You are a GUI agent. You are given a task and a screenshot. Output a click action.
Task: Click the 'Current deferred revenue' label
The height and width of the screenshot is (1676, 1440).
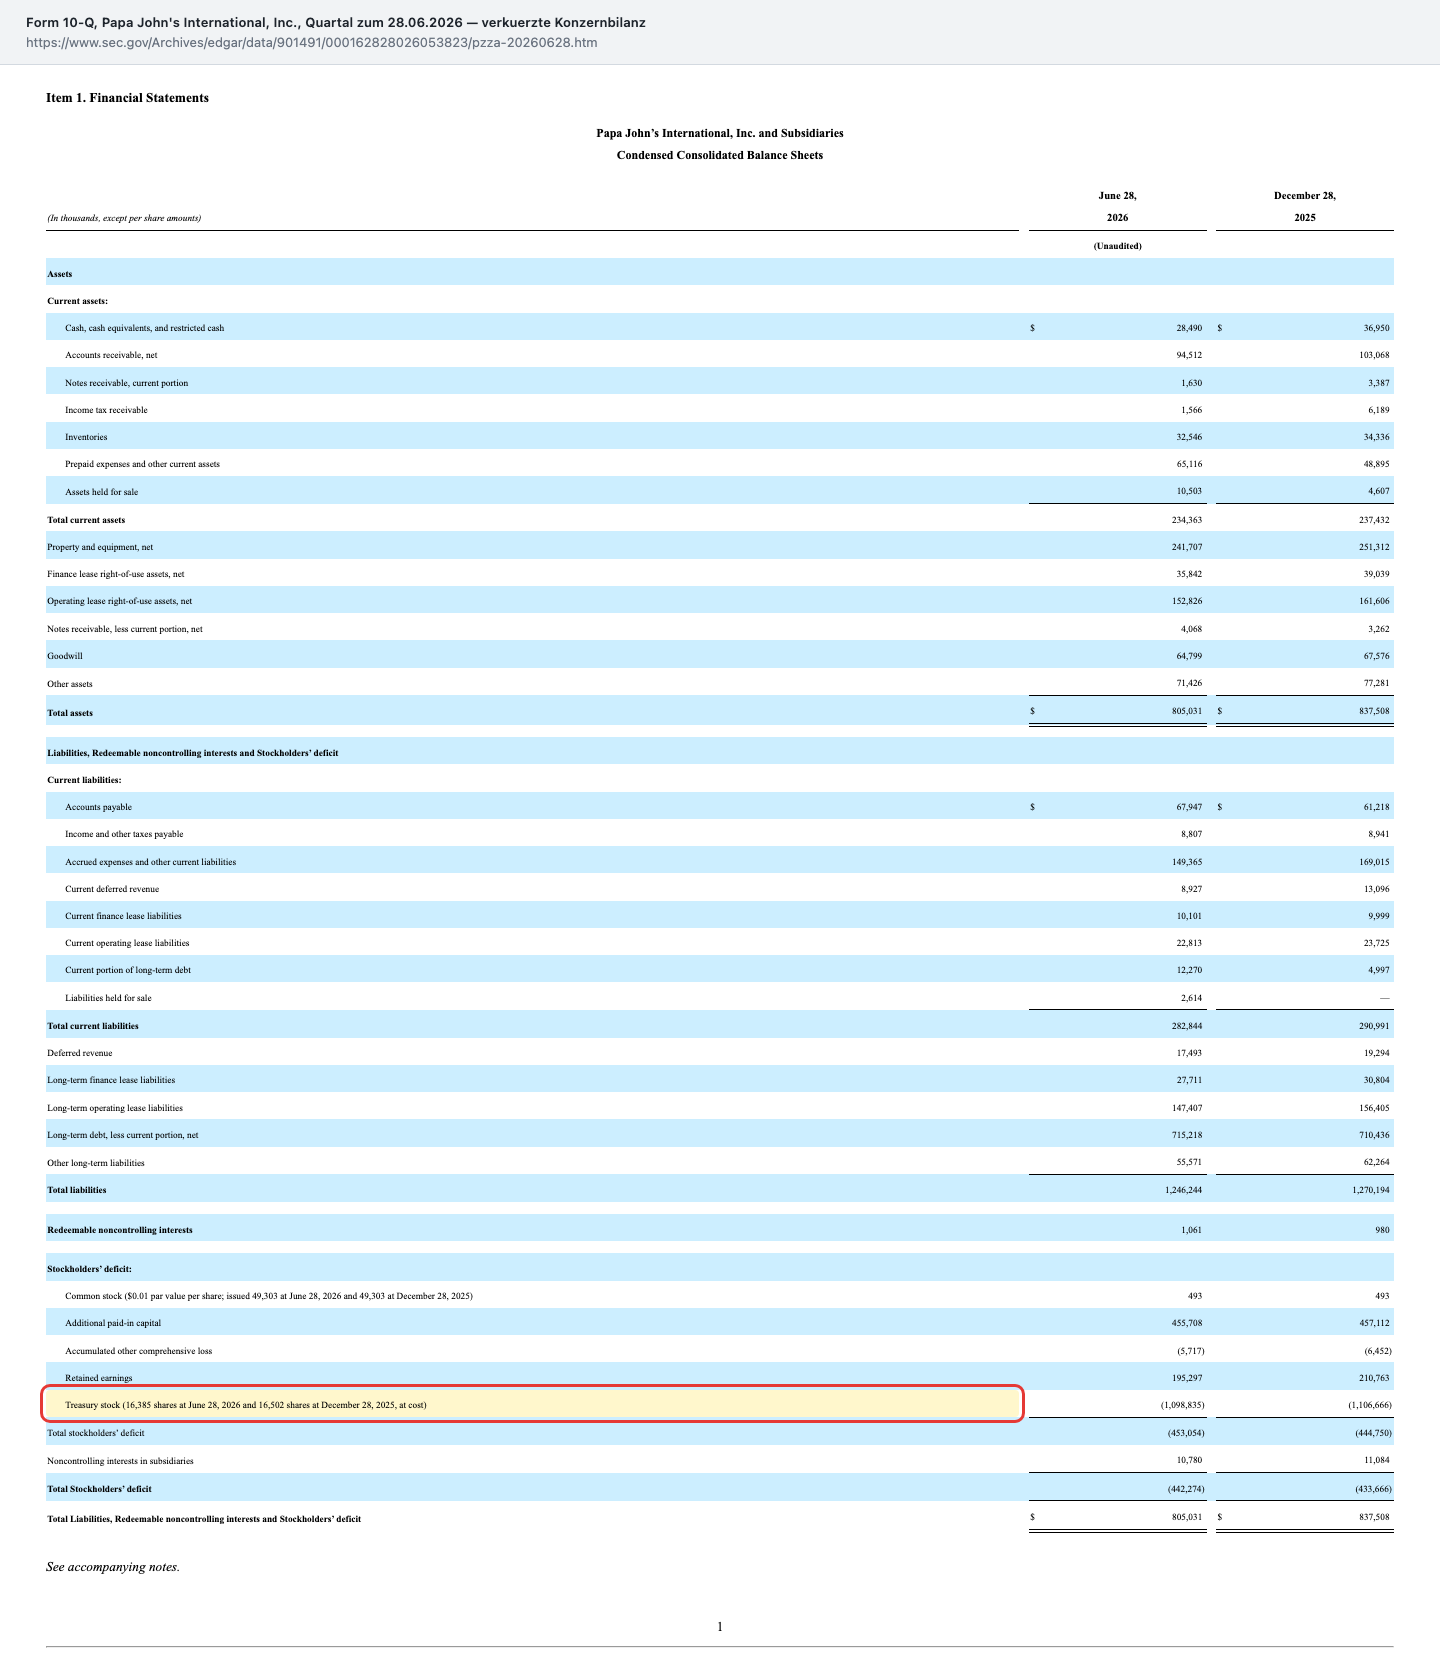point(112,889)
